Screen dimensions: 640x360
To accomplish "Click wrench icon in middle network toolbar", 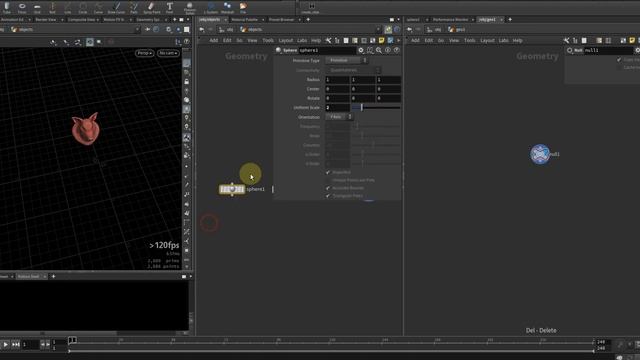I will [328, 40].
